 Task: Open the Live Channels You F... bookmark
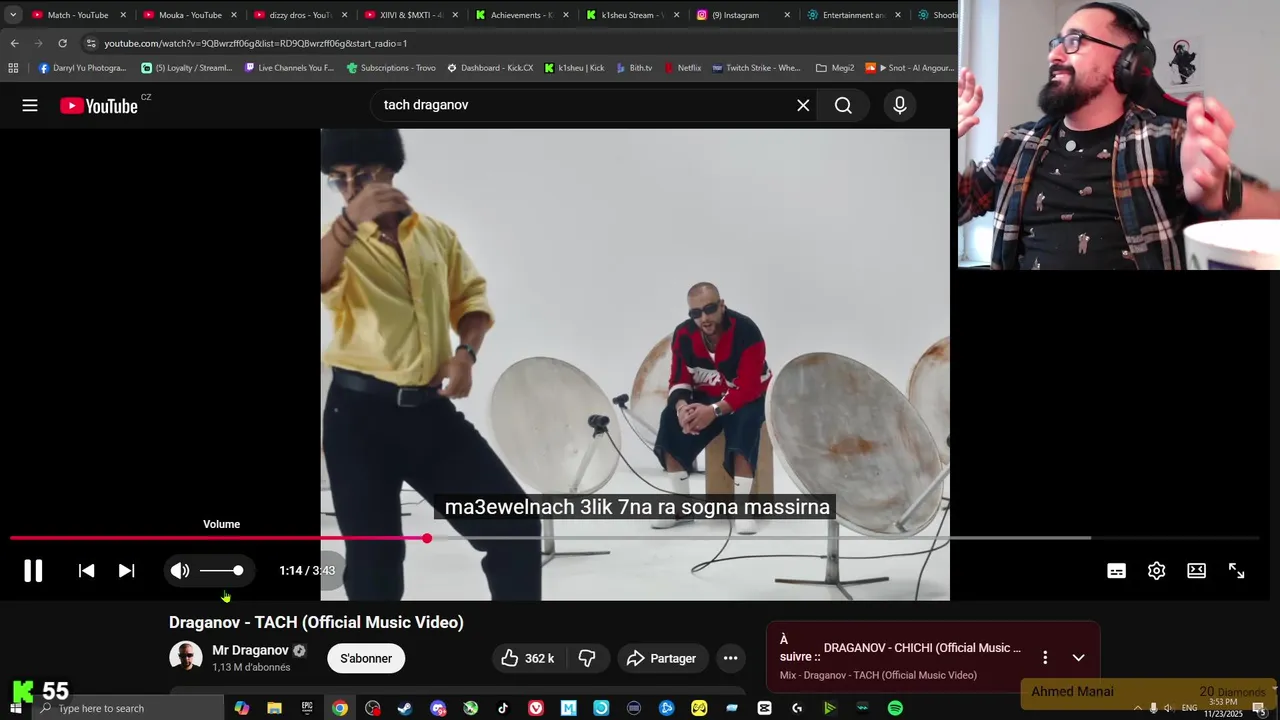tap(289, 68)
